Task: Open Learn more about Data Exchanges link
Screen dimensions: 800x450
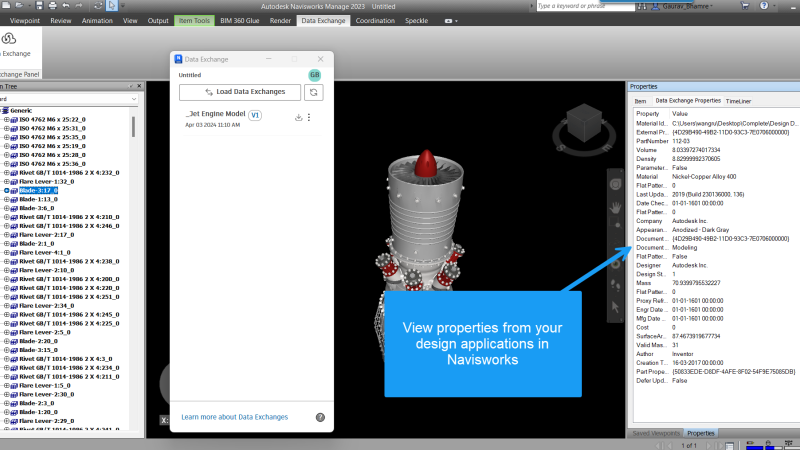Action: [235, 417]
